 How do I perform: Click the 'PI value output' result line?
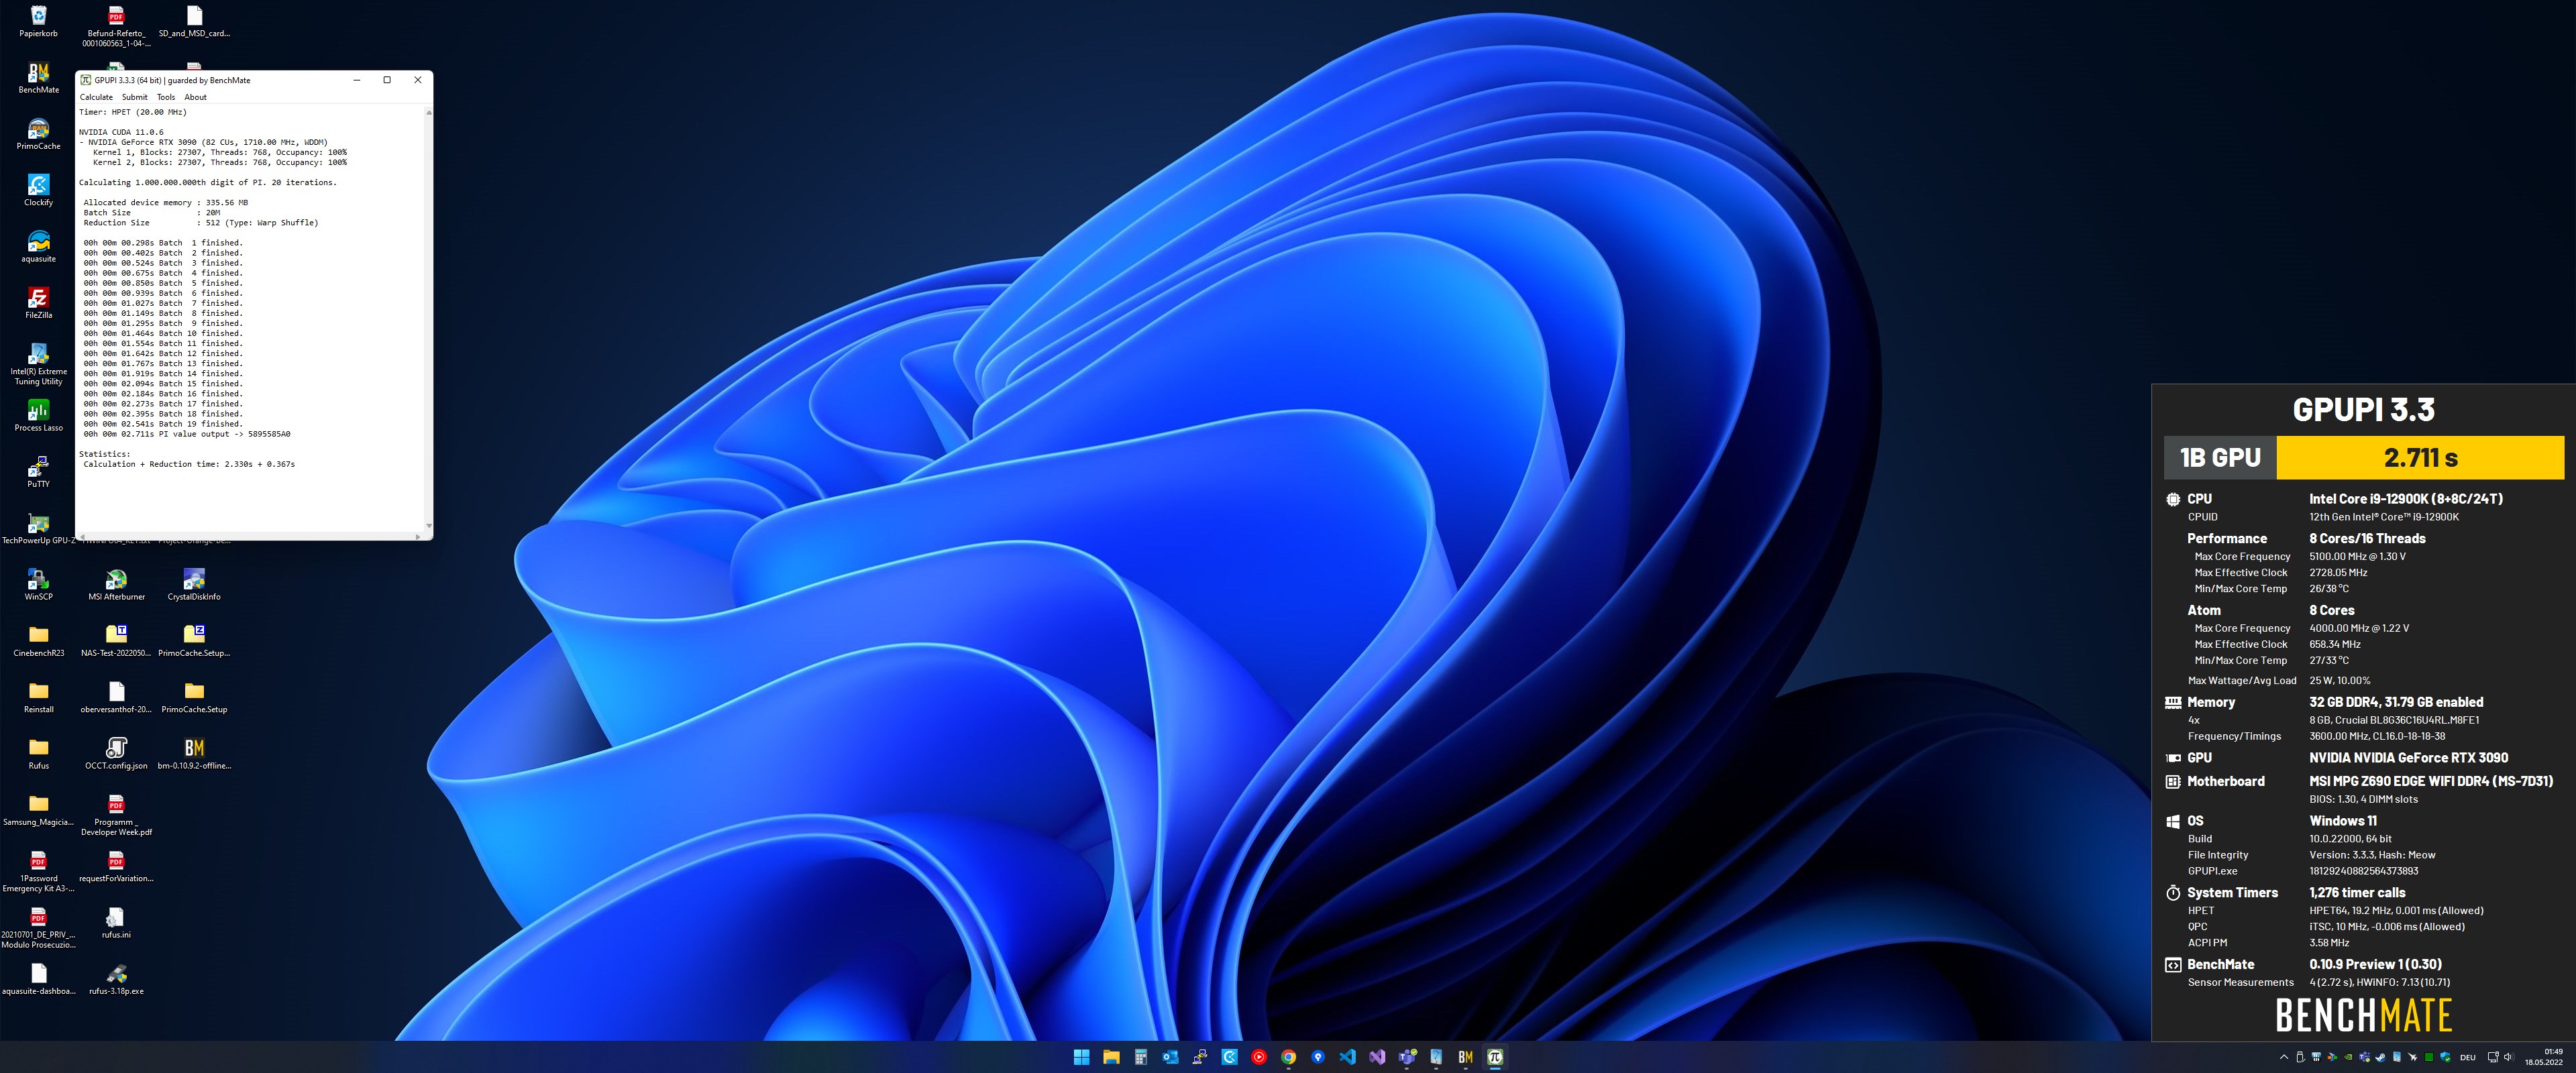click(187, 434)
